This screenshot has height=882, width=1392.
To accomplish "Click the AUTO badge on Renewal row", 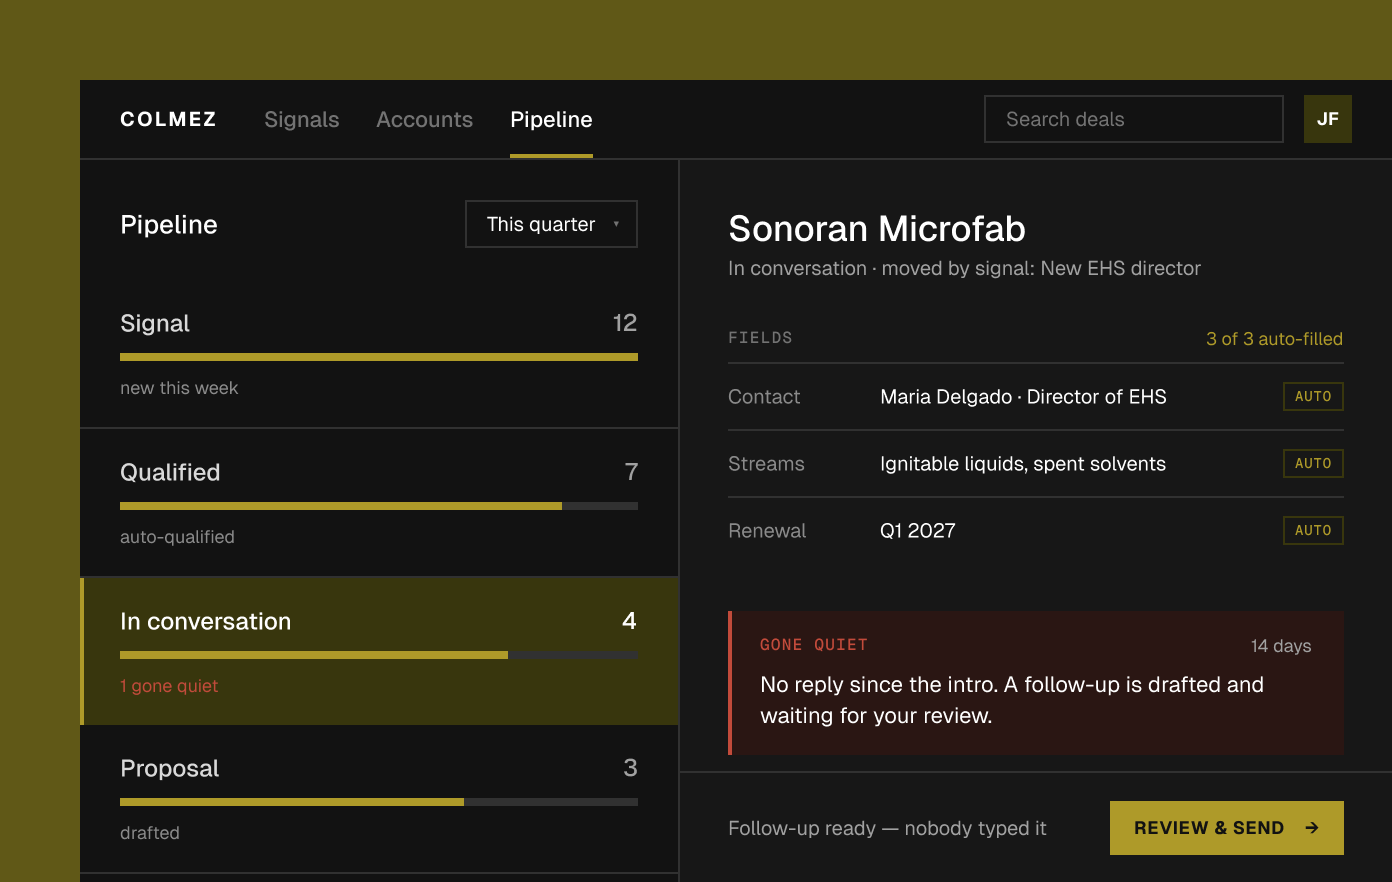I will pyautogui.click(x=1313, y=530).
